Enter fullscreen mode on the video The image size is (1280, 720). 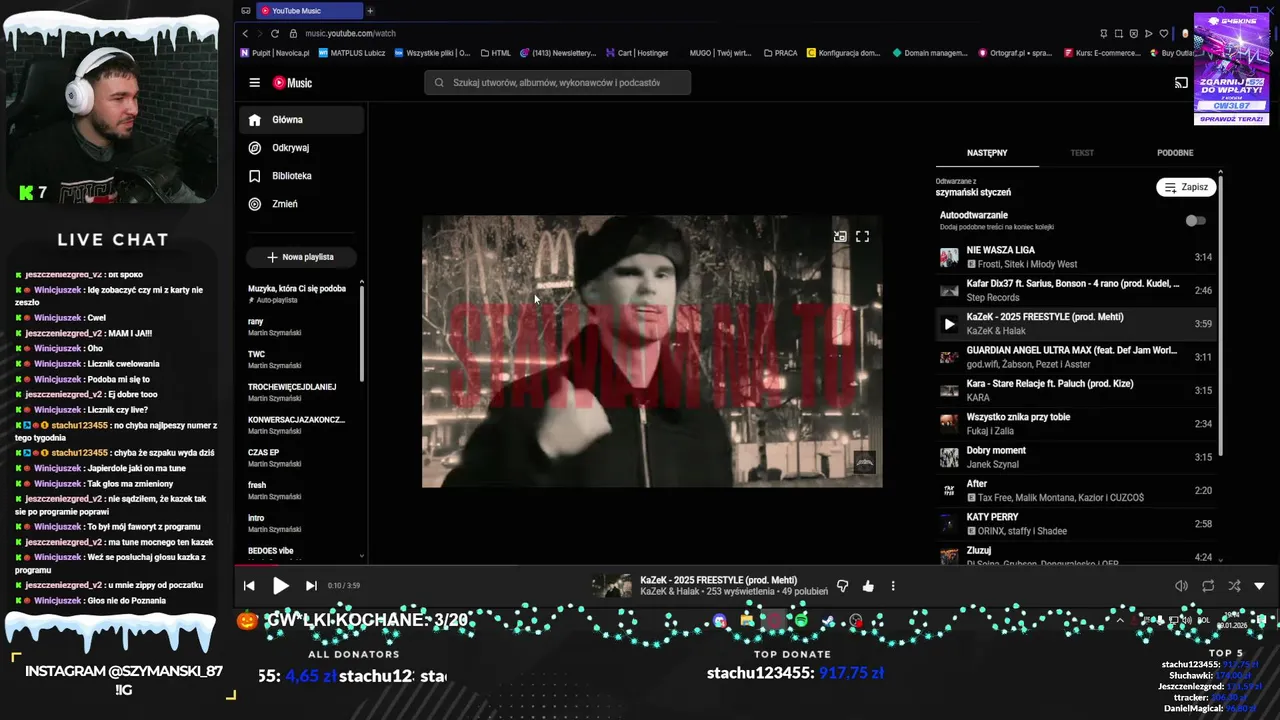[x=862, y=237]
